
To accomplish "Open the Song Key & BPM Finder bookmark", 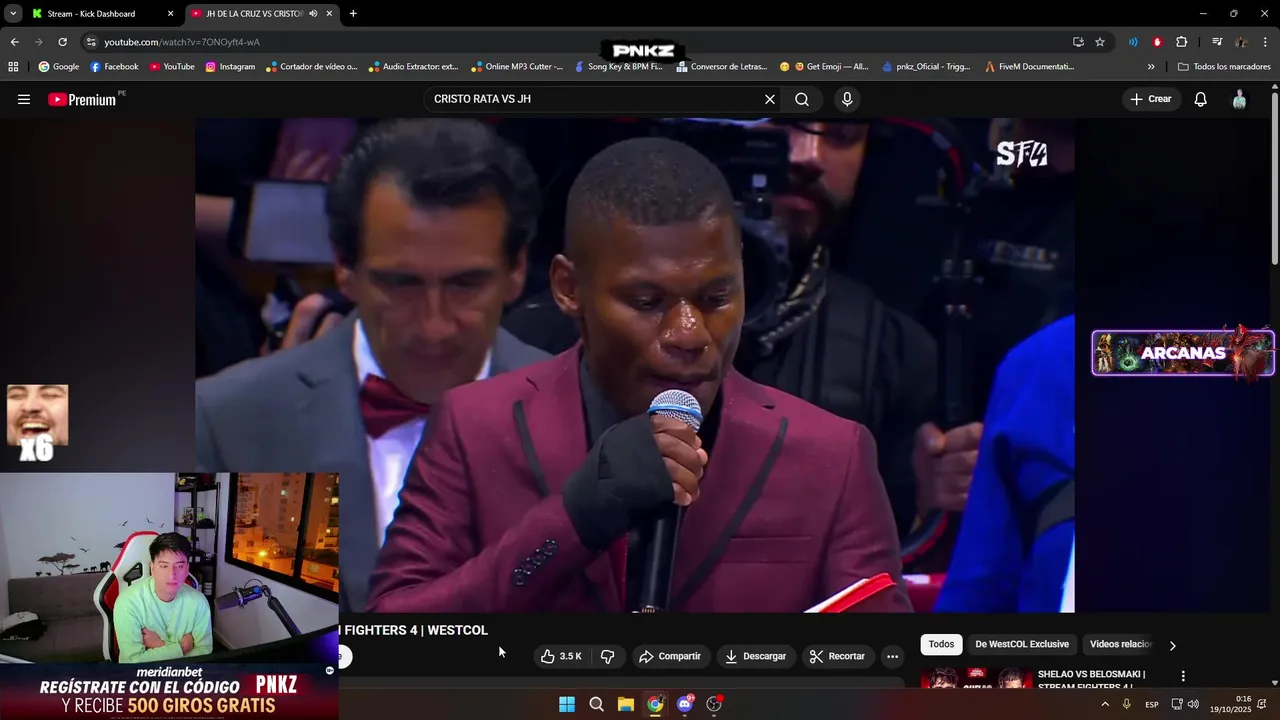I will [618, 67].
